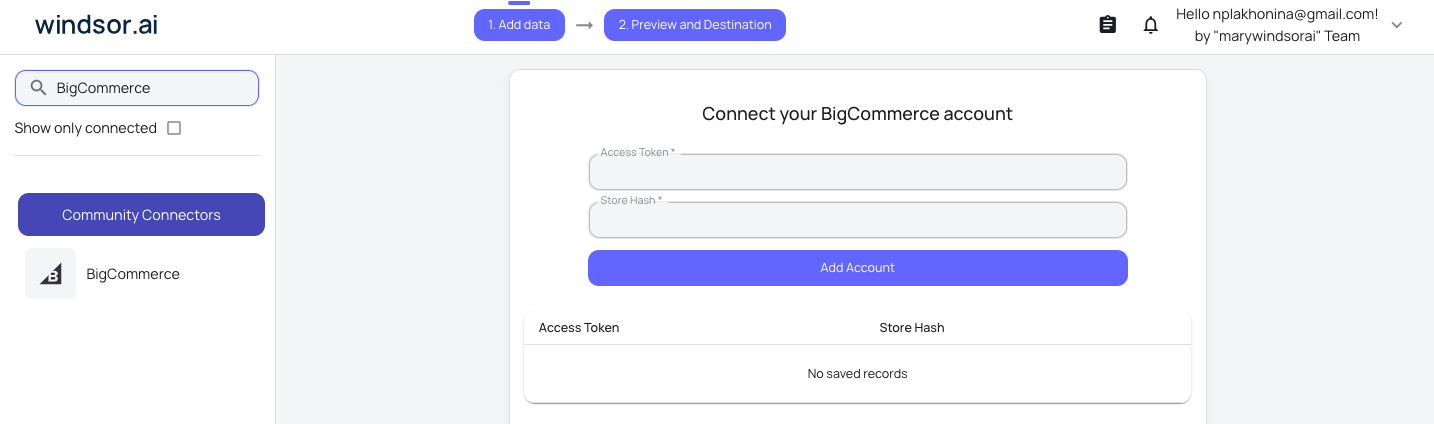This screenshot has height=424, width=1434.
Task: Go to 2. Preview and Destination step
Action: [x=695, y=25]
